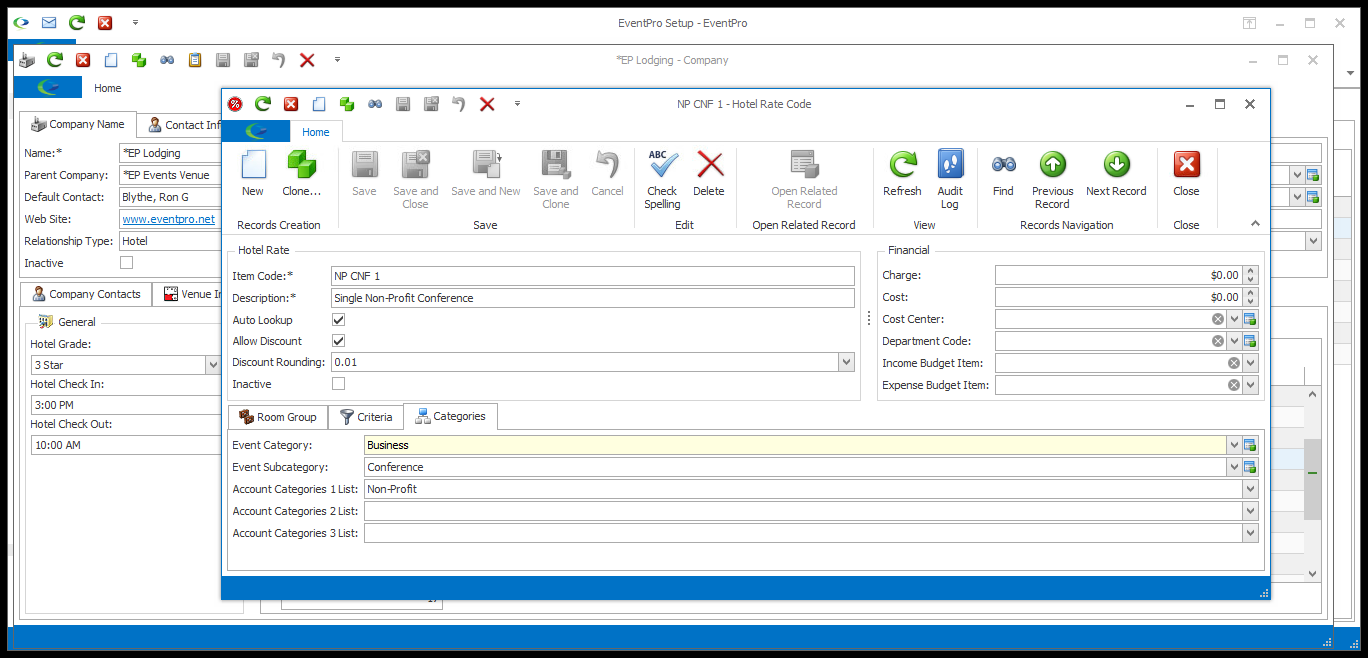
Task: Click the mail icon in EventPro Setup toolbar
Action: (x=49, y=23)
